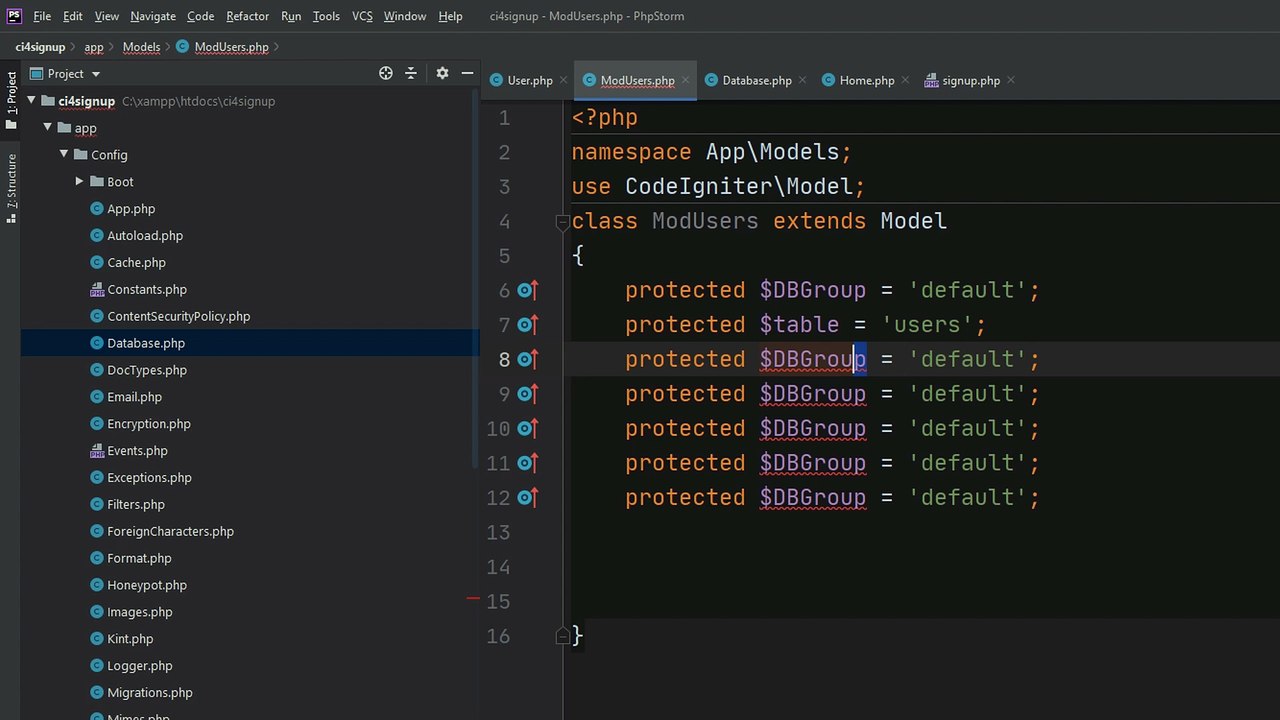Open Project panel settings gear

[x=442, y=73]
